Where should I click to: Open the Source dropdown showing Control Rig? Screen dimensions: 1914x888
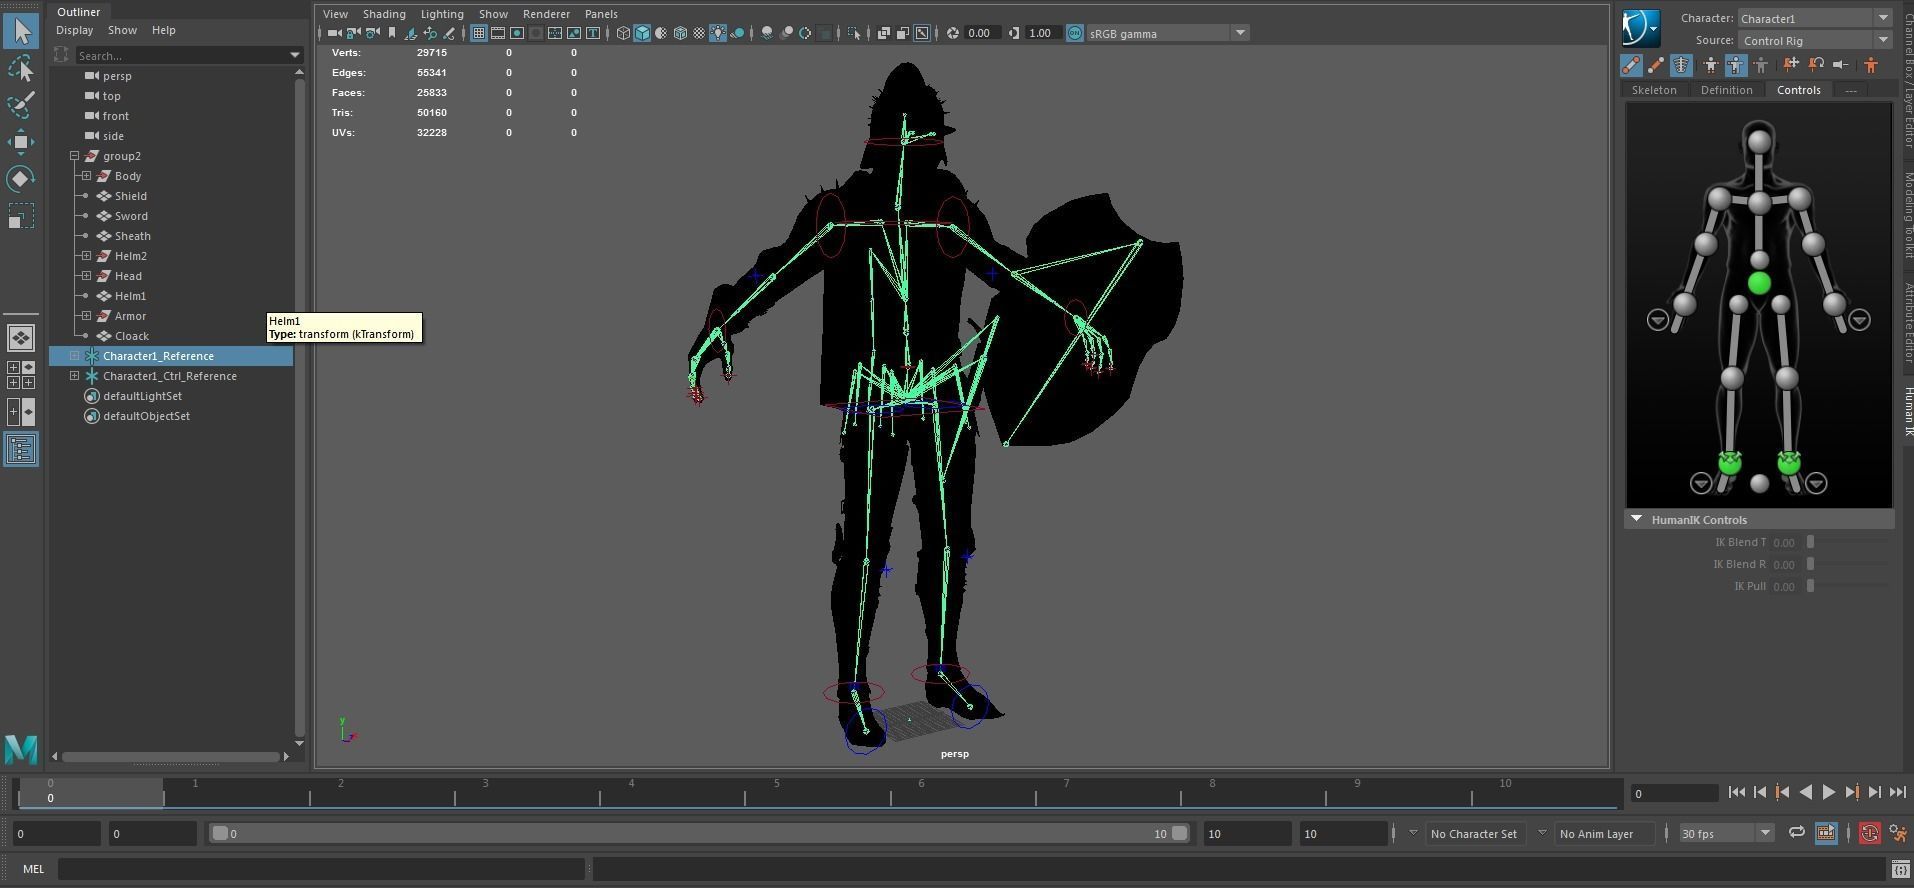[1815, 40]
